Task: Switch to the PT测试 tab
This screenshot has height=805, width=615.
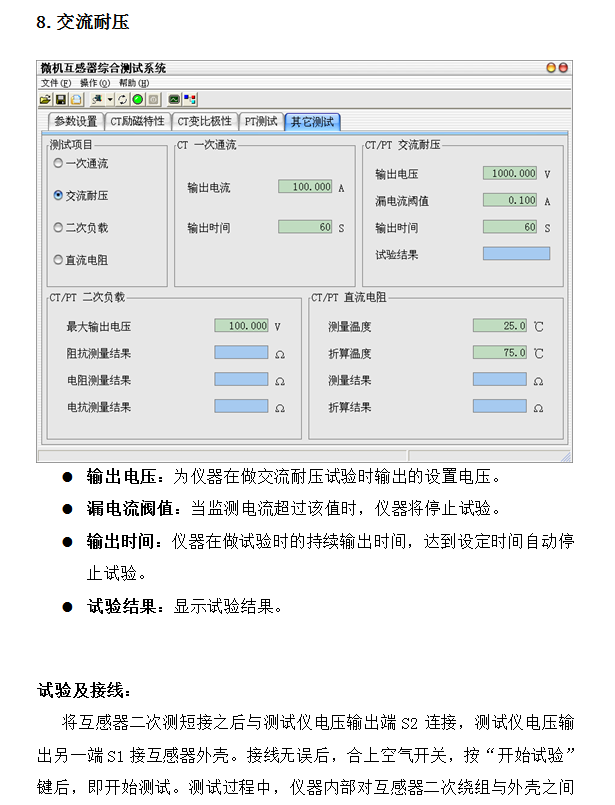Action: click(261, 122)
